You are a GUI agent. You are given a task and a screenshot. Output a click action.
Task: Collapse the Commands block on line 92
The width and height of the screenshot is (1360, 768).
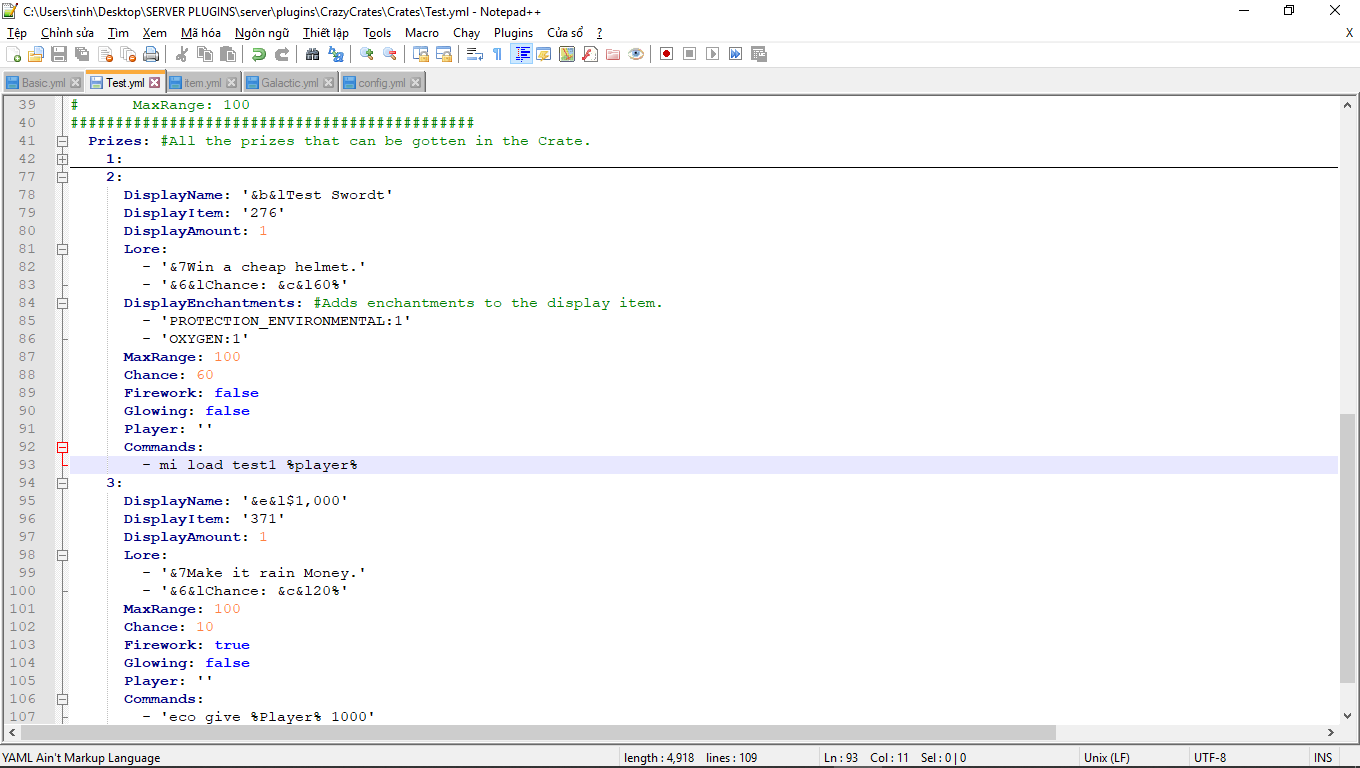(62, 447)
